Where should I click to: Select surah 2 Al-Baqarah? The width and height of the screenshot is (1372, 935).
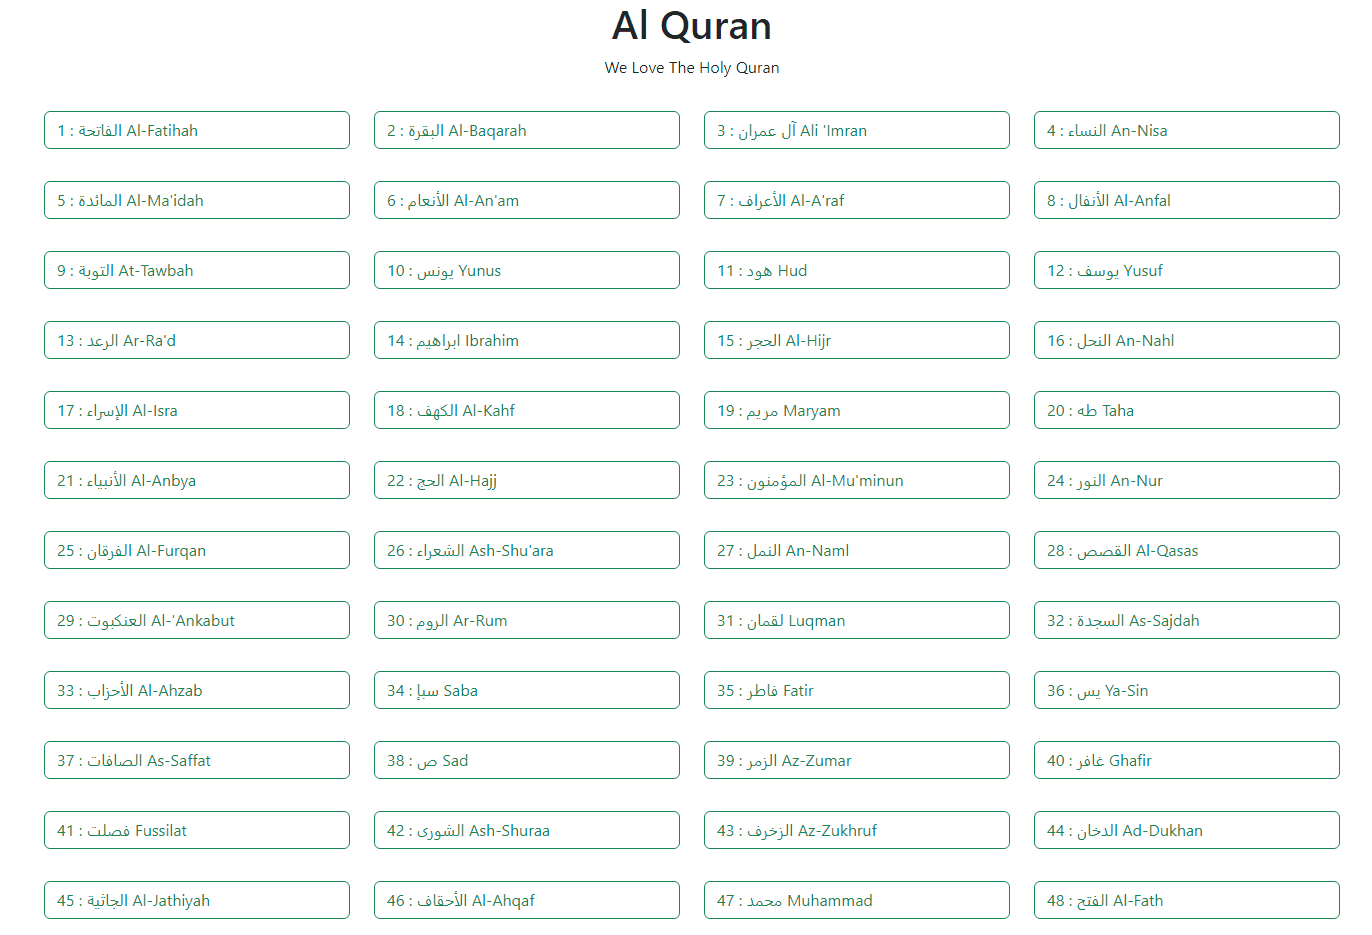526,130
